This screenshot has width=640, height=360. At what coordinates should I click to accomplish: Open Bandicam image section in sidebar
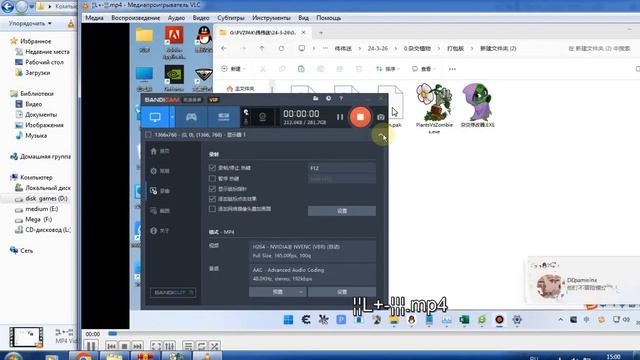coord(160,211)
